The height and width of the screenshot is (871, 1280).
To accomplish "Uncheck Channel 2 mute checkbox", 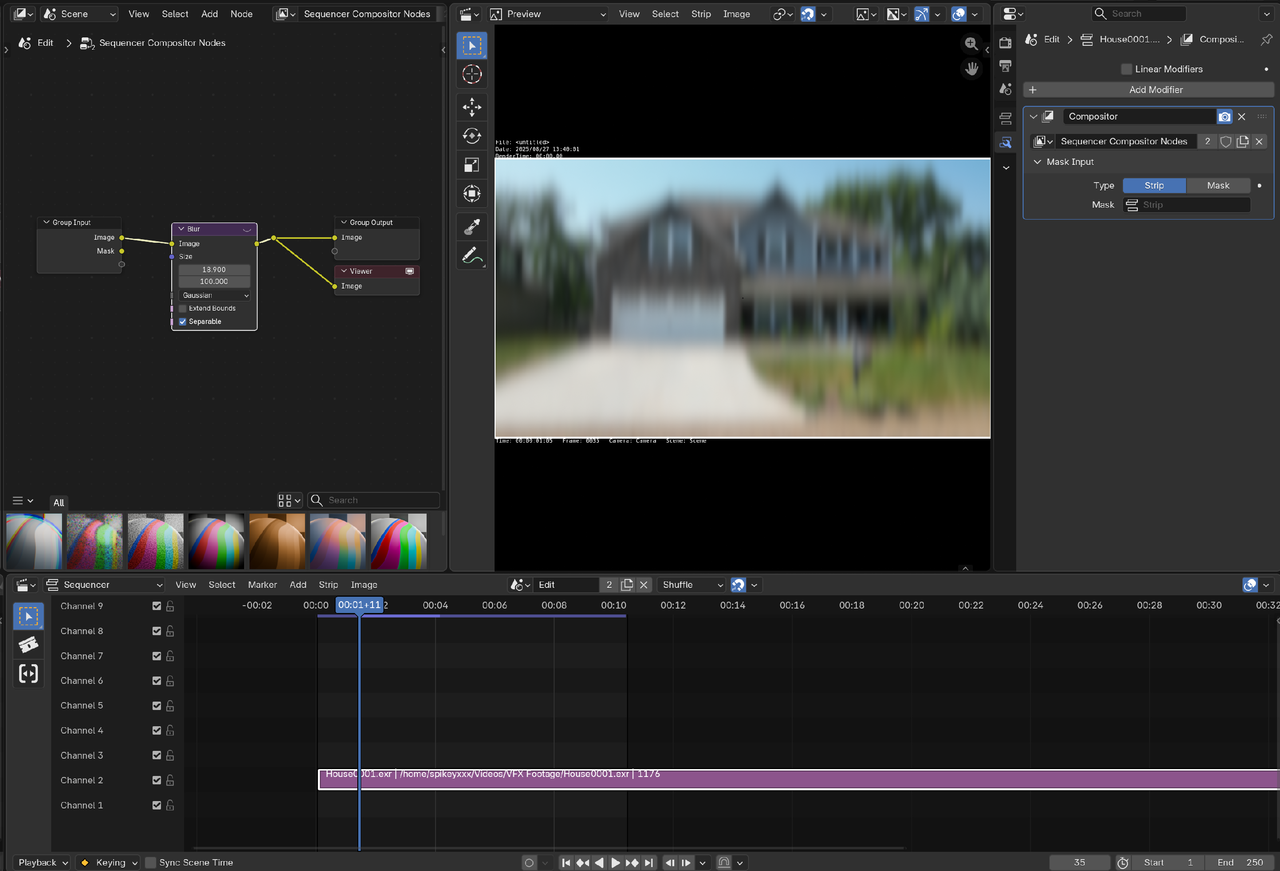I will tap(156, 780).
